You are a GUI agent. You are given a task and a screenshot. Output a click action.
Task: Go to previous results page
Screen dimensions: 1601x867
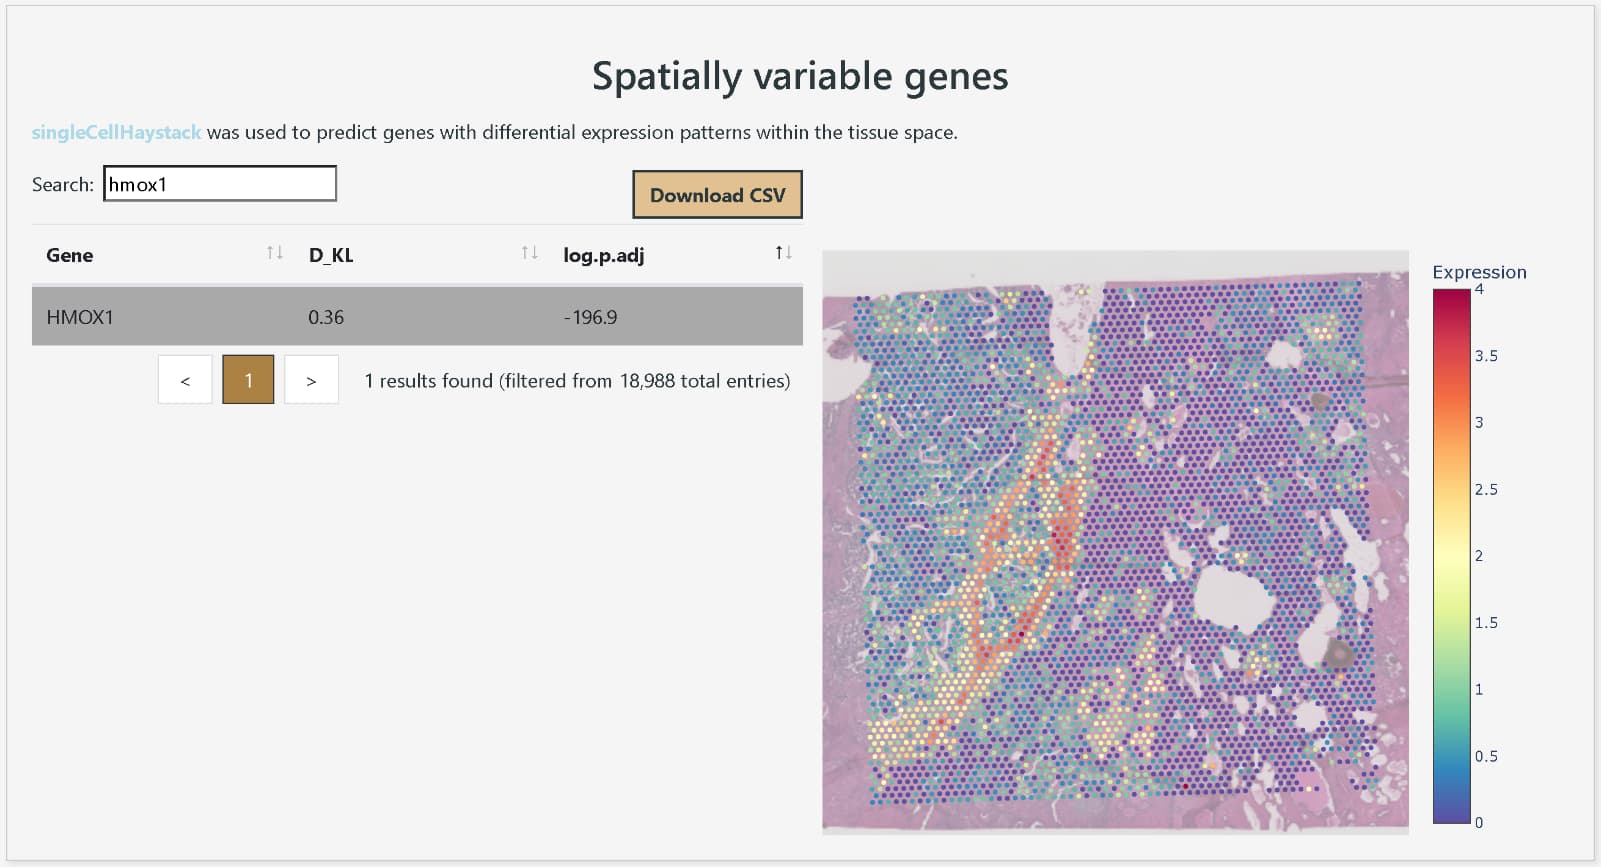(x=185, y=380)
